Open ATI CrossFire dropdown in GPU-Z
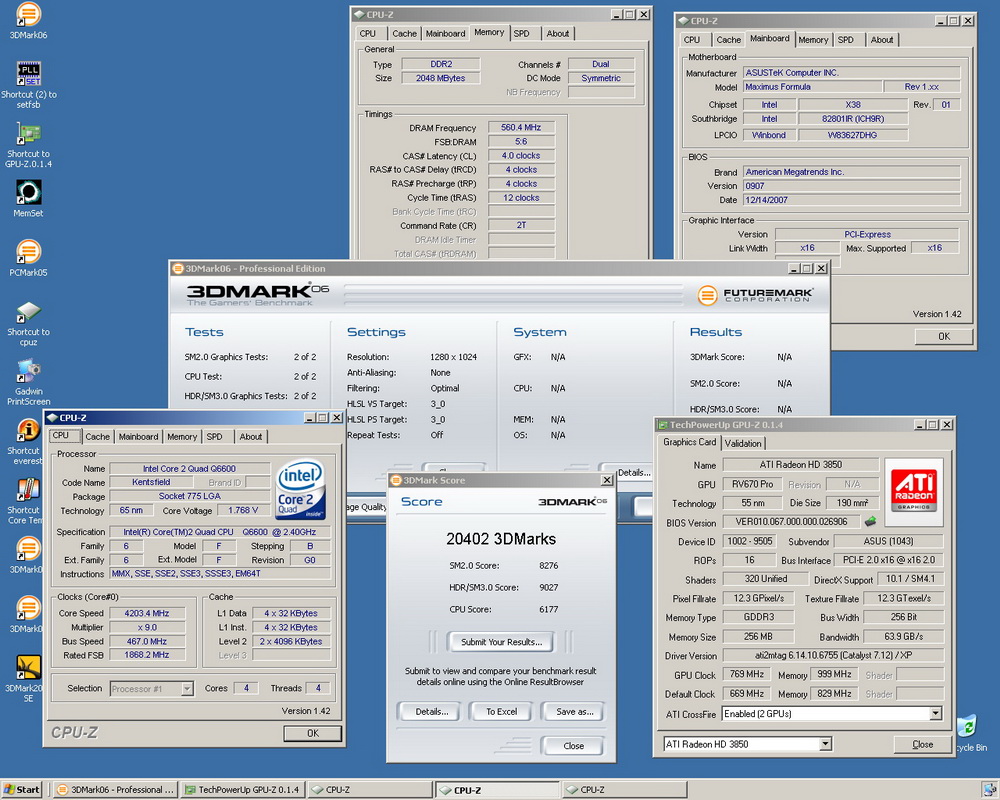 tap(935, 714)
